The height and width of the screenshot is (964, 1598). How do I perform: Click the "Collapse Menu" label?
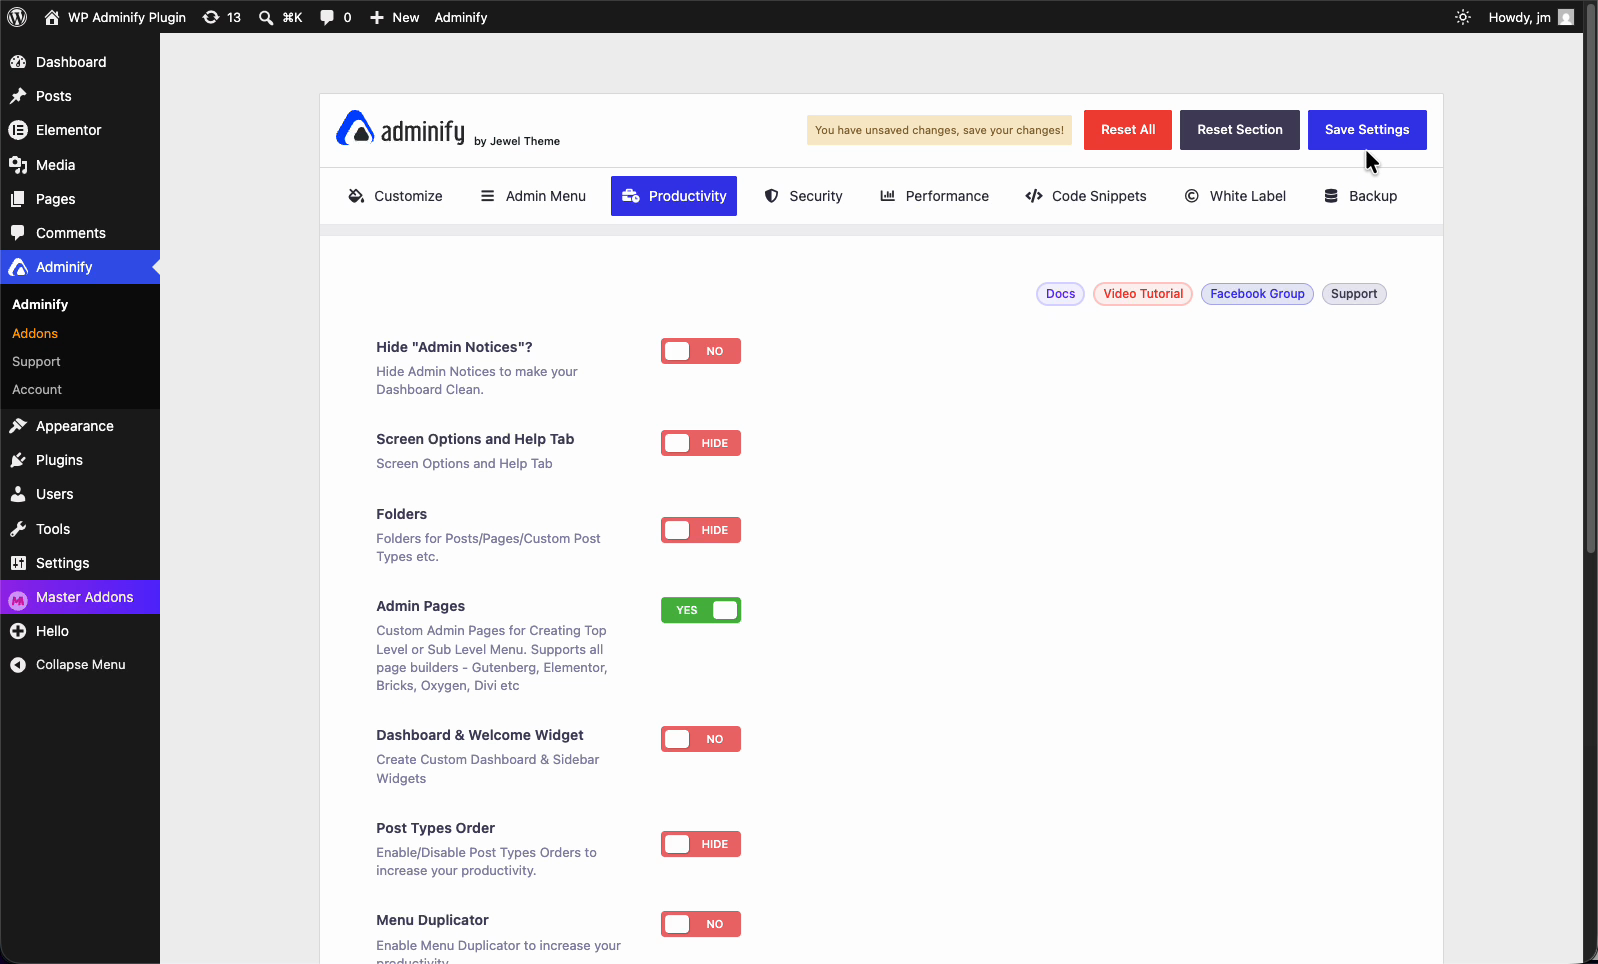pos(81,665)
